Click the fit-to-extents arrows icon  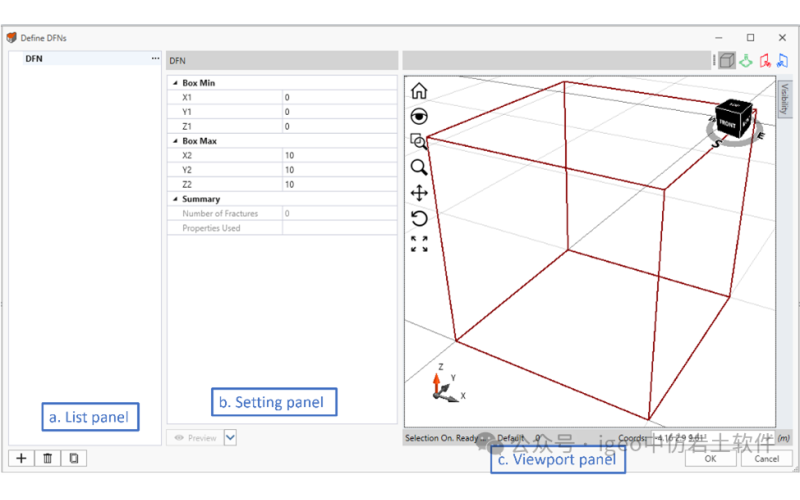tap(419, 244)
